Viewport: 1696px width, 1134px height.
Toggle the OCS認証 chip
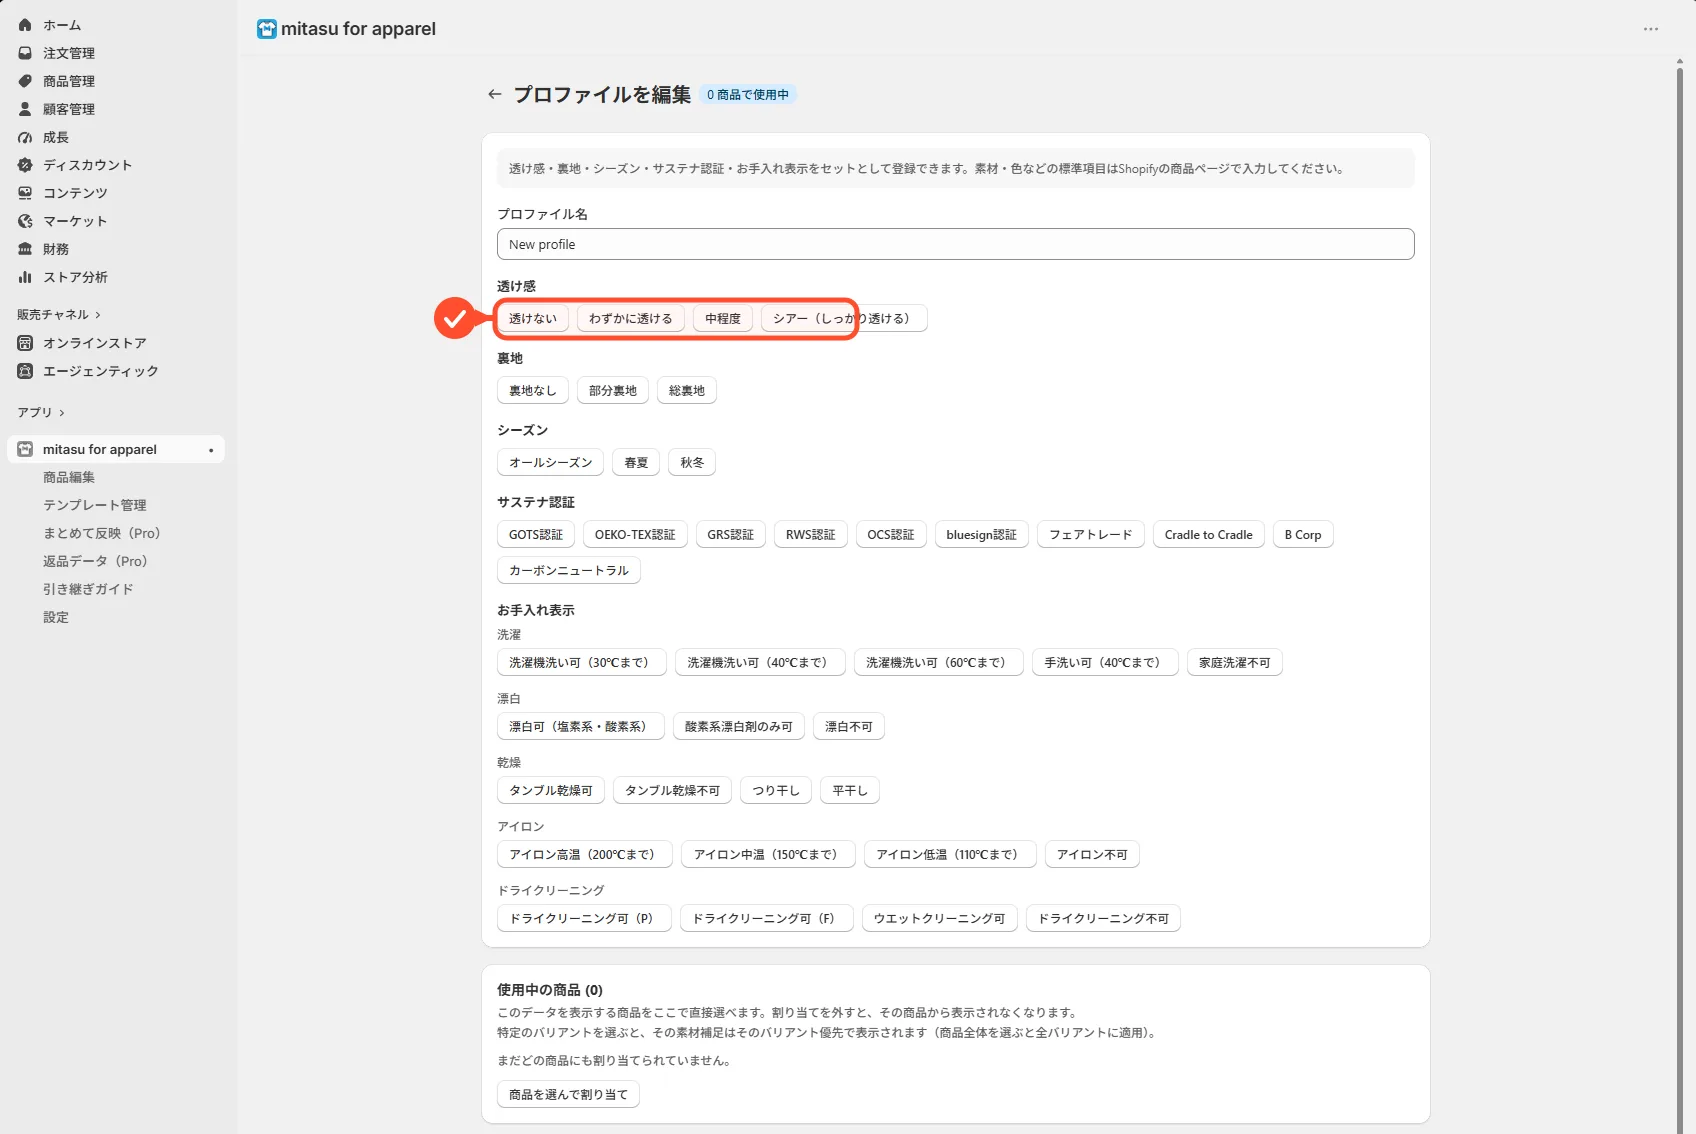click(x=891, y=535)
